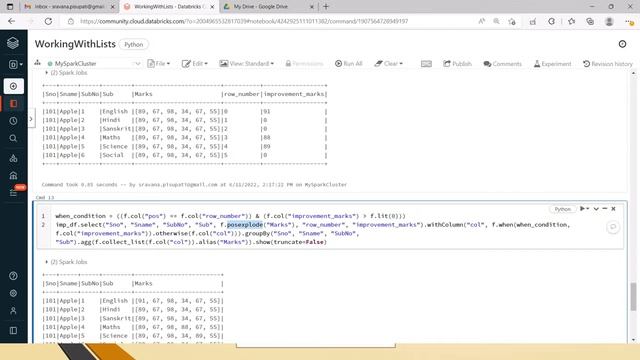Minimize the Cmd 13 cell
The width and height of the screenshot is (640, 360).
604,209
